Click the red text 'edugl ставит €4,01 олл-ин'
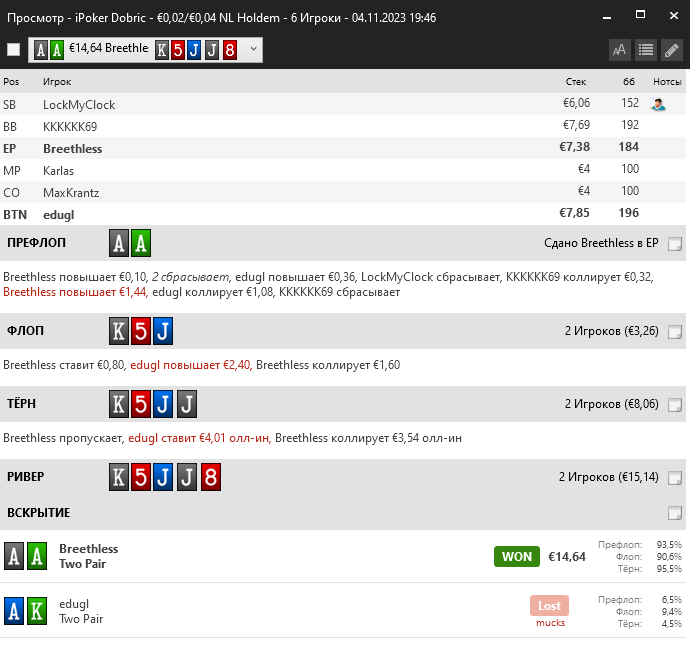The image size is (690, 651). tap(199, 438)
